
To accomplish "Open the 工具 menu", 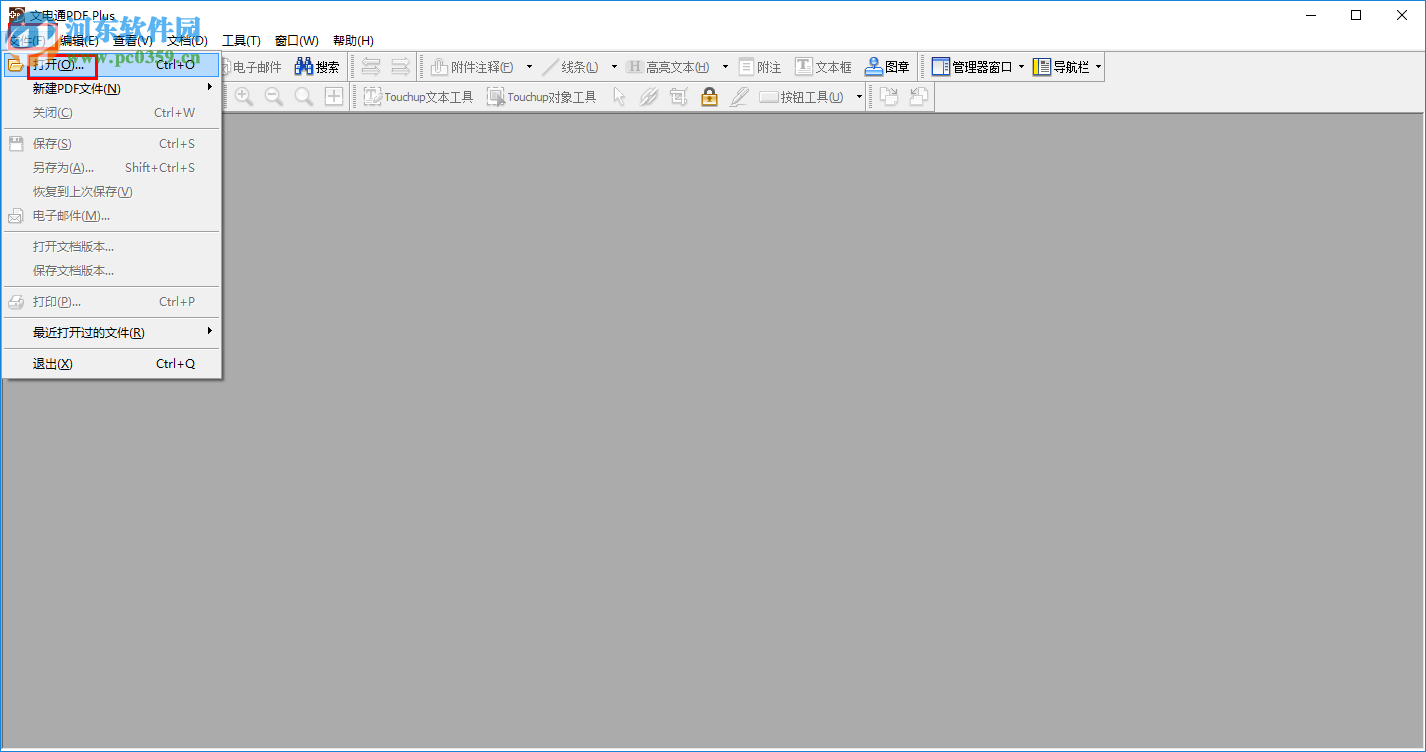I will (x=240, y=40).
